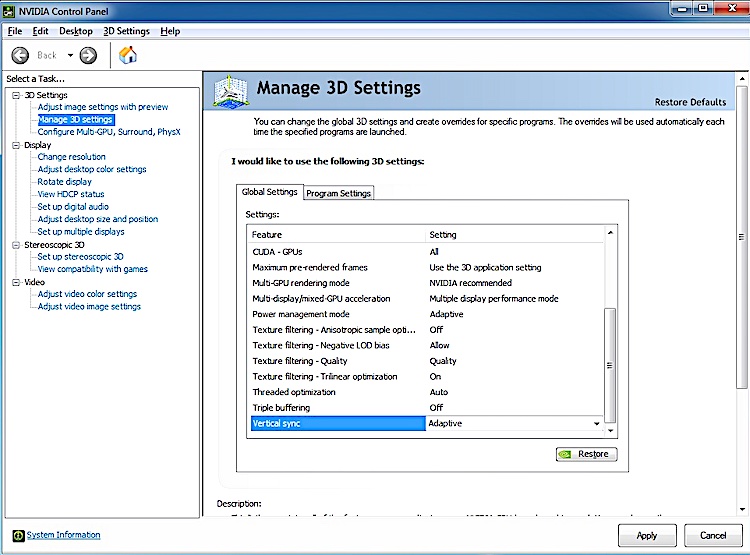Open Change resolution task
The width and height of the screenshot is (750, 555).
pos(71,156)
